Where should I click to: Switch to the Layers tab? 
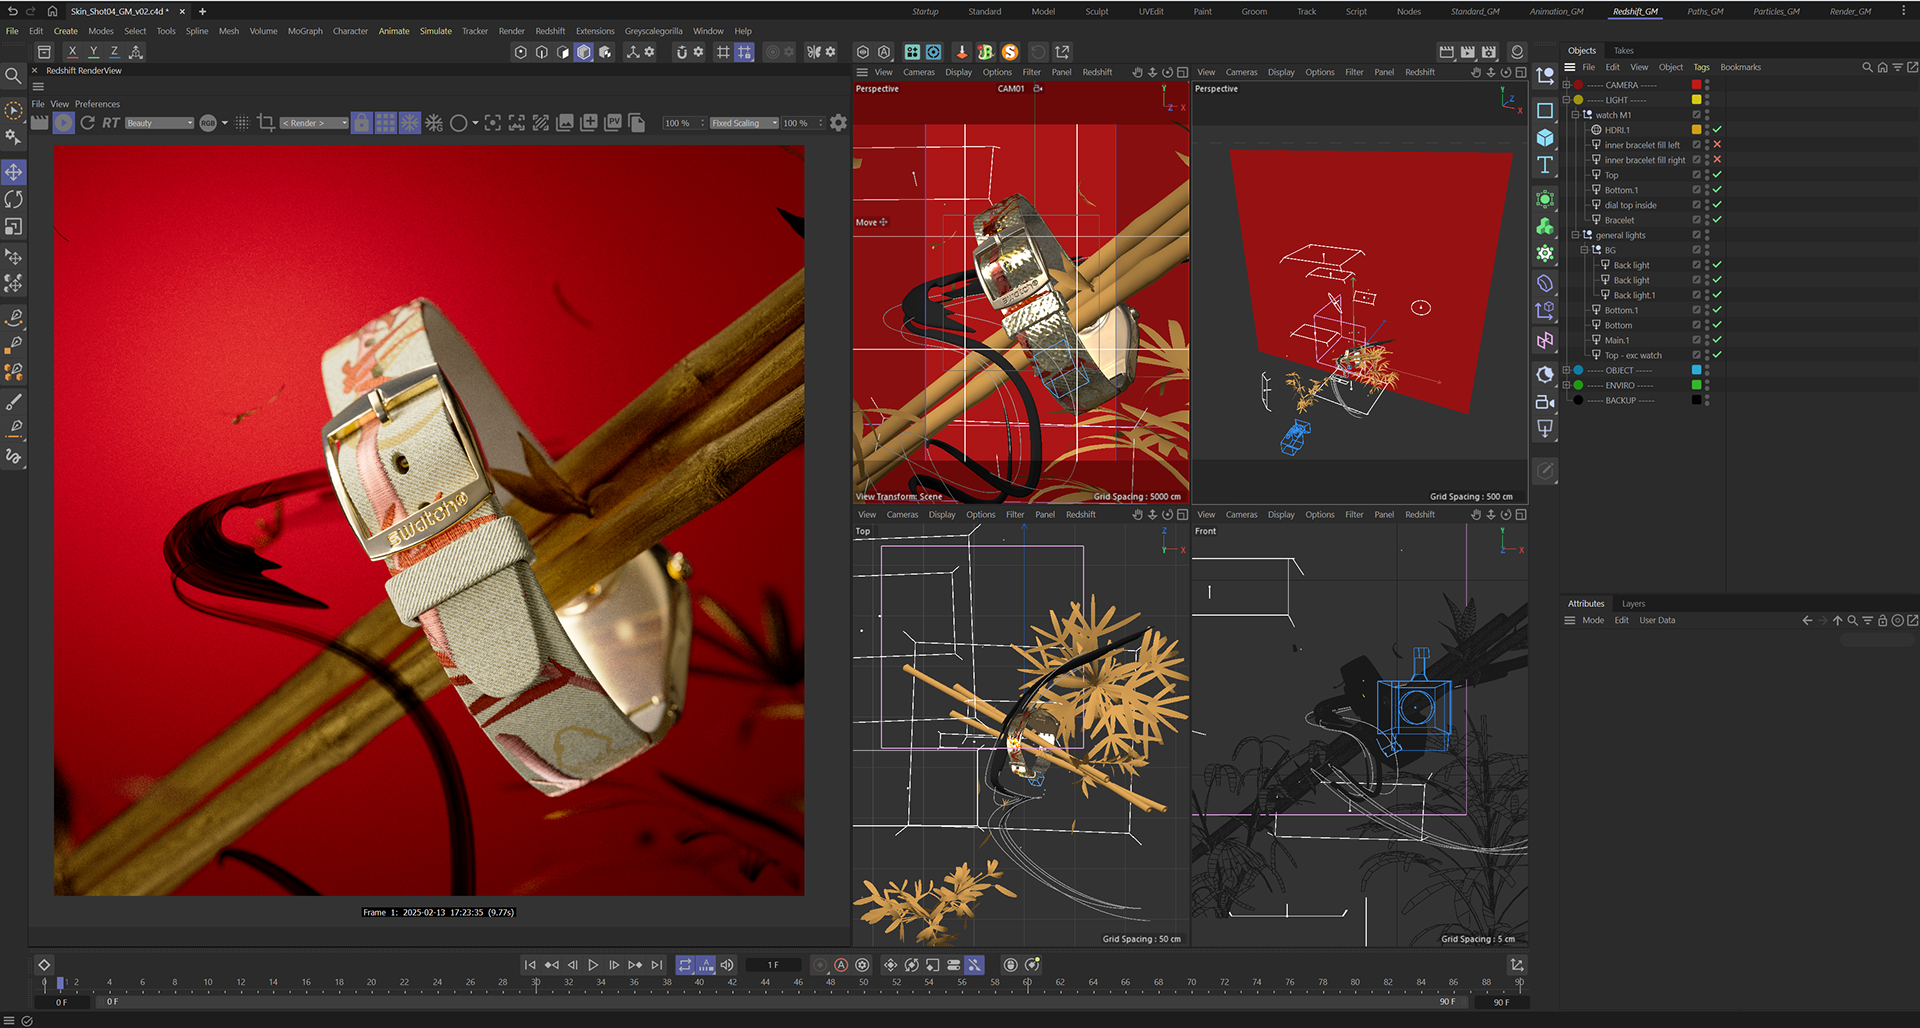pyautogui.click(x=1633, y=604)
